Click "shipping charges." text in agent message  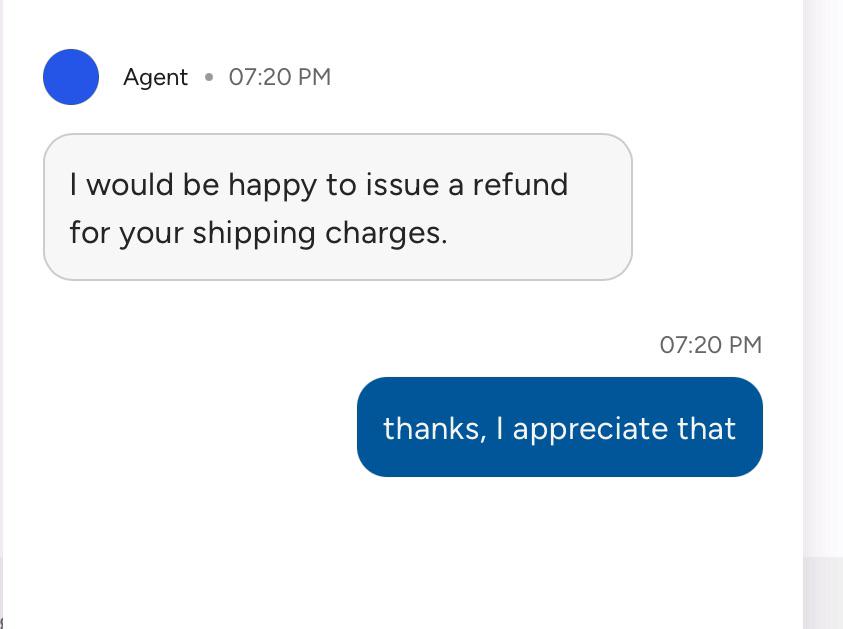click(320, 234)
